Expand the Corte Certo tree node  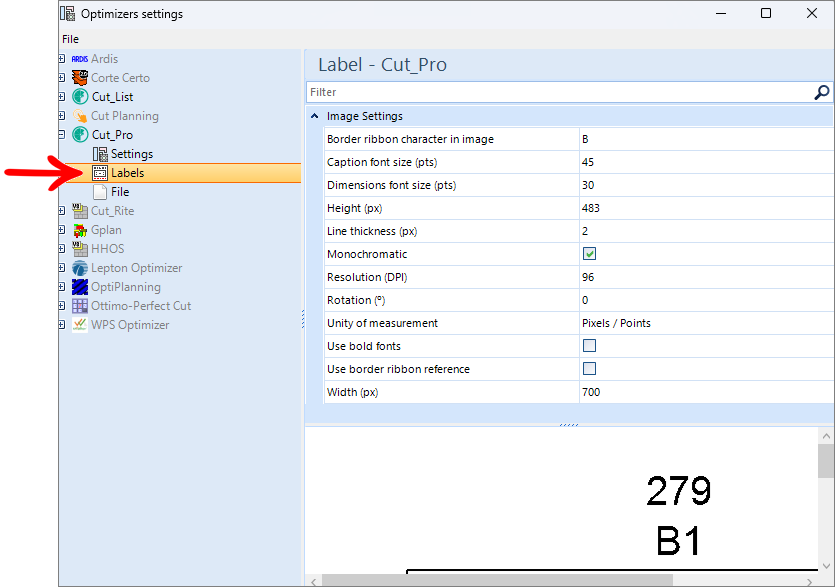tap(62, 78)
